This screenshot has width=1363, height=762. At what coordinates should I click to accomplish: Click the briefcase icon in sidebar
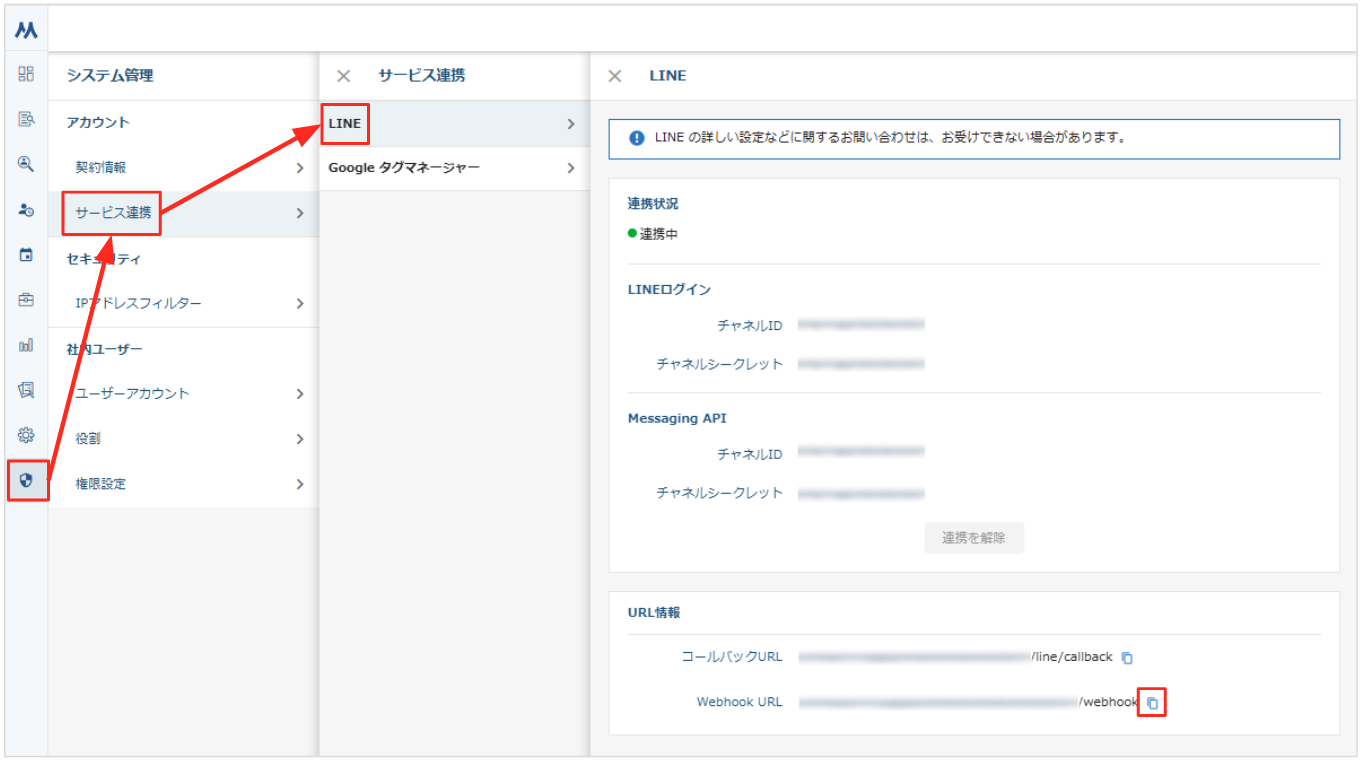pyautogui.click(x=26, y=300)
